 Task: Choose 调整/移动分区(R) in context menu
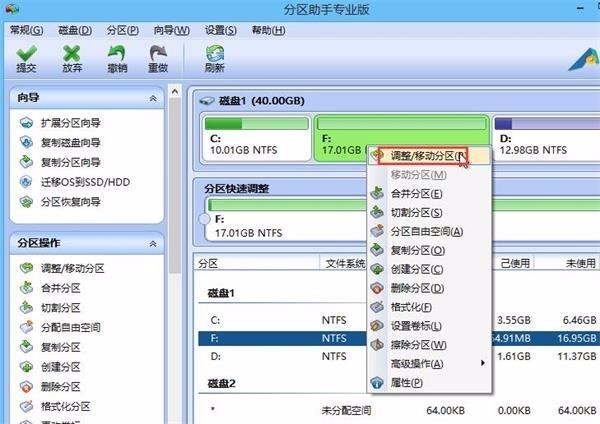(x=429, y=156)
